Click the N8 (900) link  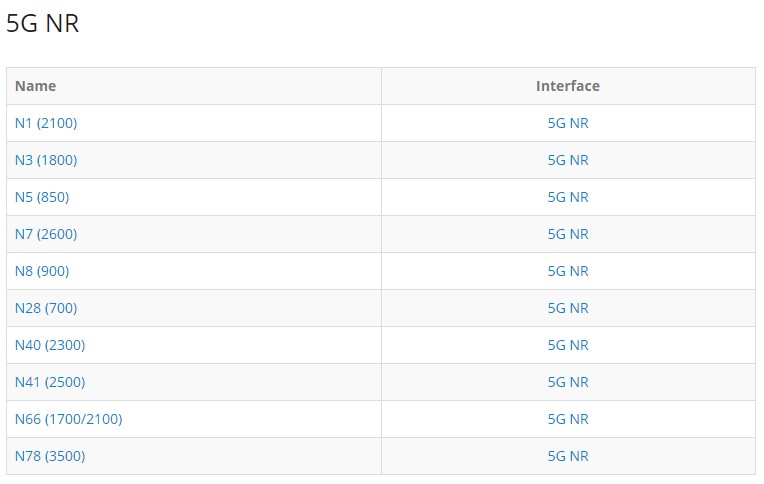pyautogui.click(x=42, y=271)
